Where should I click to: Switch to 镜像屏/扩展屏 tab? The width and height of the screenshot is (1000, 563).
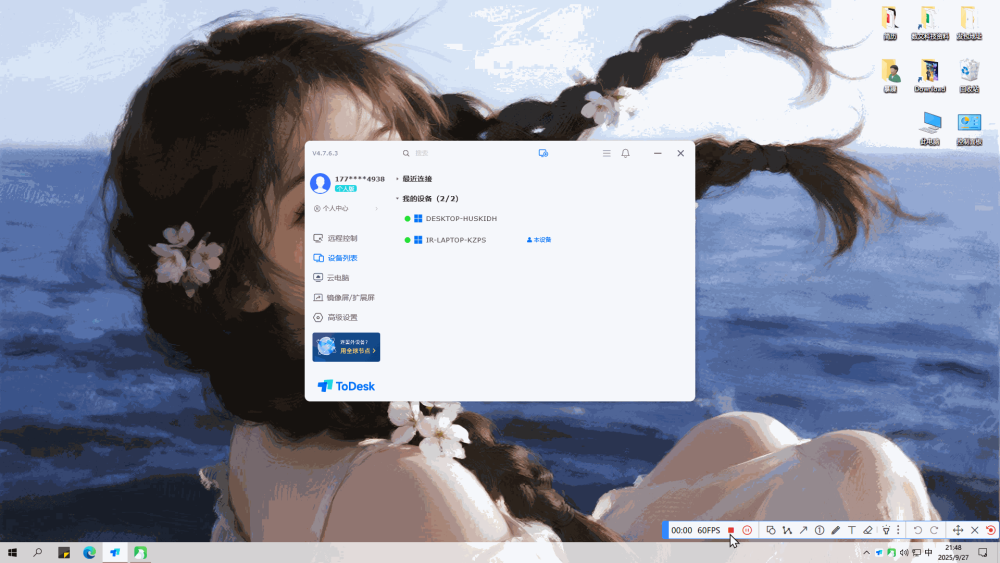344,298
